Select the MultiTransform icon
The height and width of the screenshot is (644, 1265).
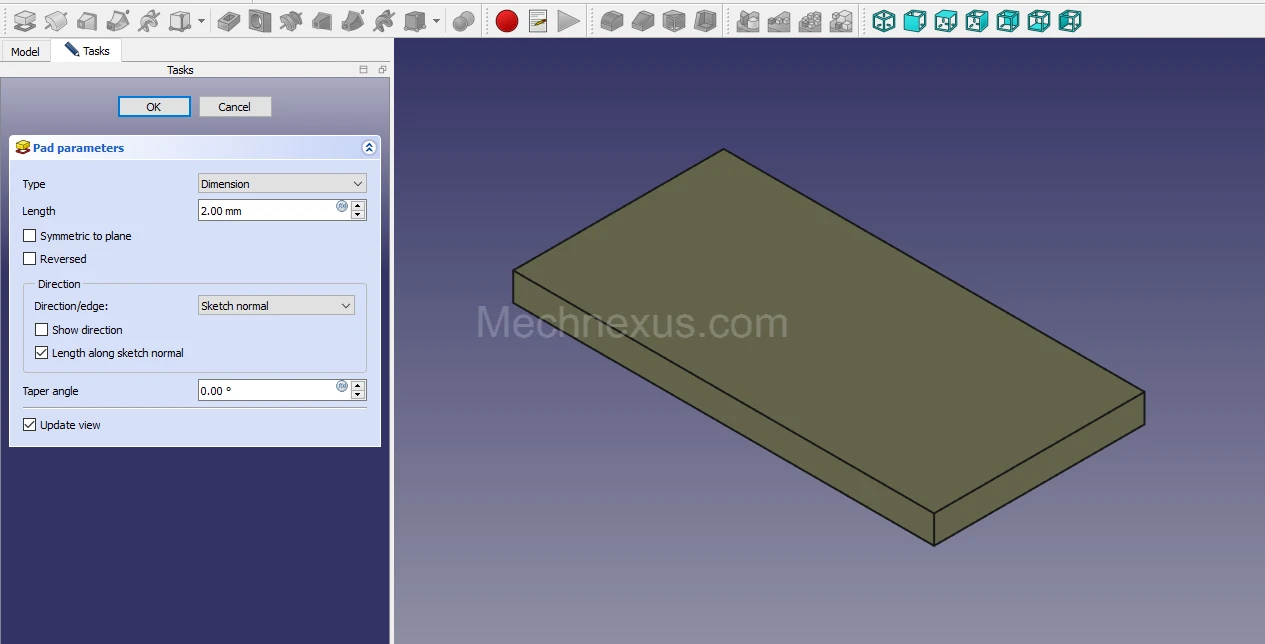pos(841,20)
